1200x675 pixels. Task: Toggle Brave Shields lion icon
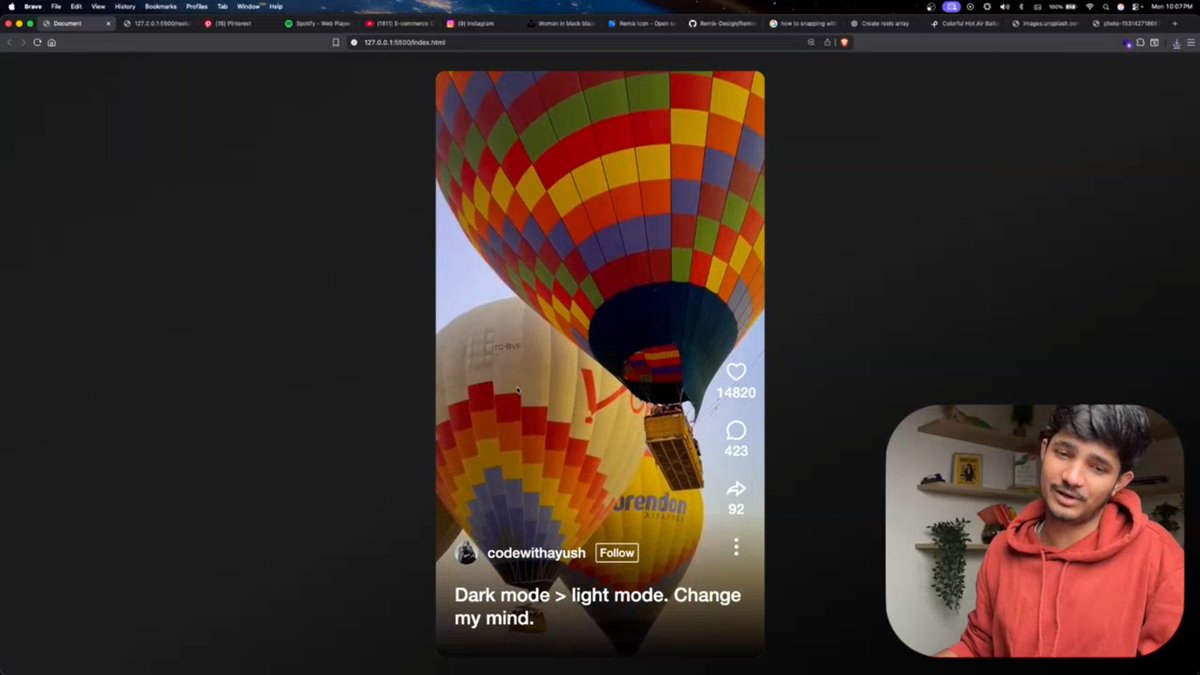(844, 42)
